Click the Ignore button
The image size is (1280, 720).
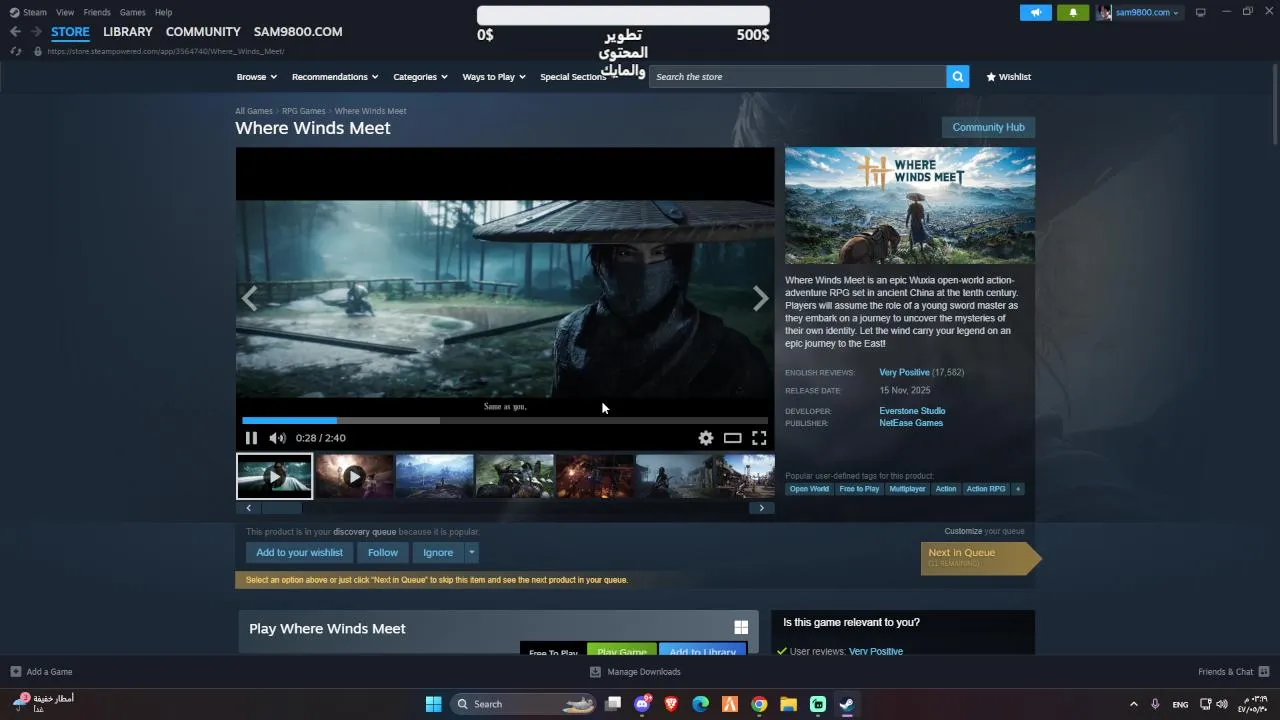[438, 552]
